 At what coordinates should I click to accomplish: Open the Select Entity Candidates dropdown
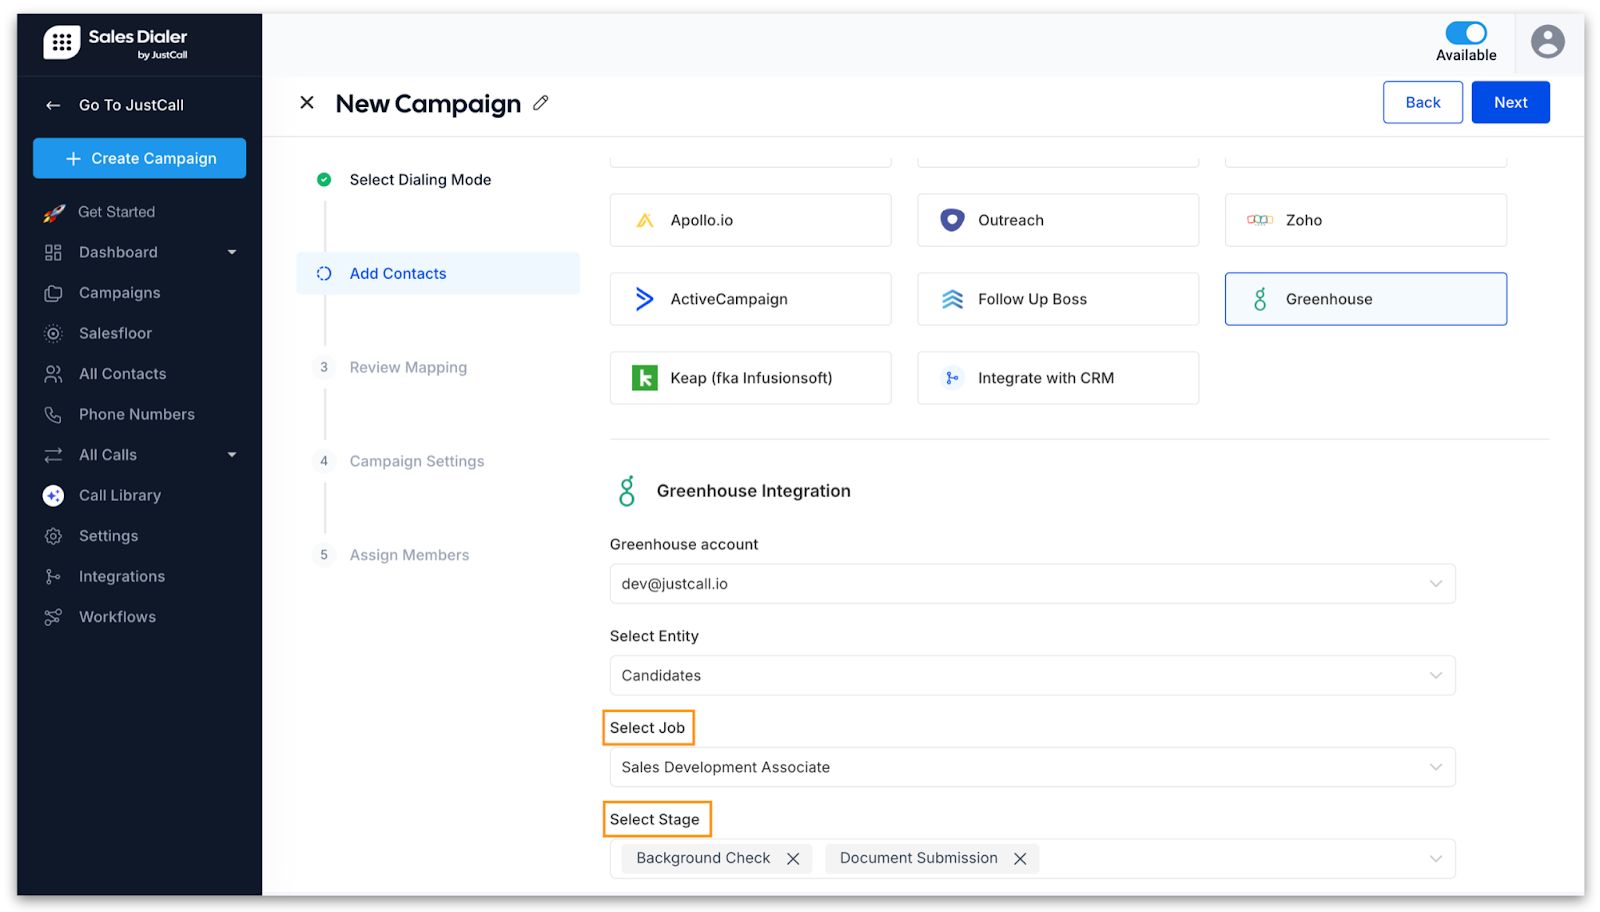coord(1032,676)
